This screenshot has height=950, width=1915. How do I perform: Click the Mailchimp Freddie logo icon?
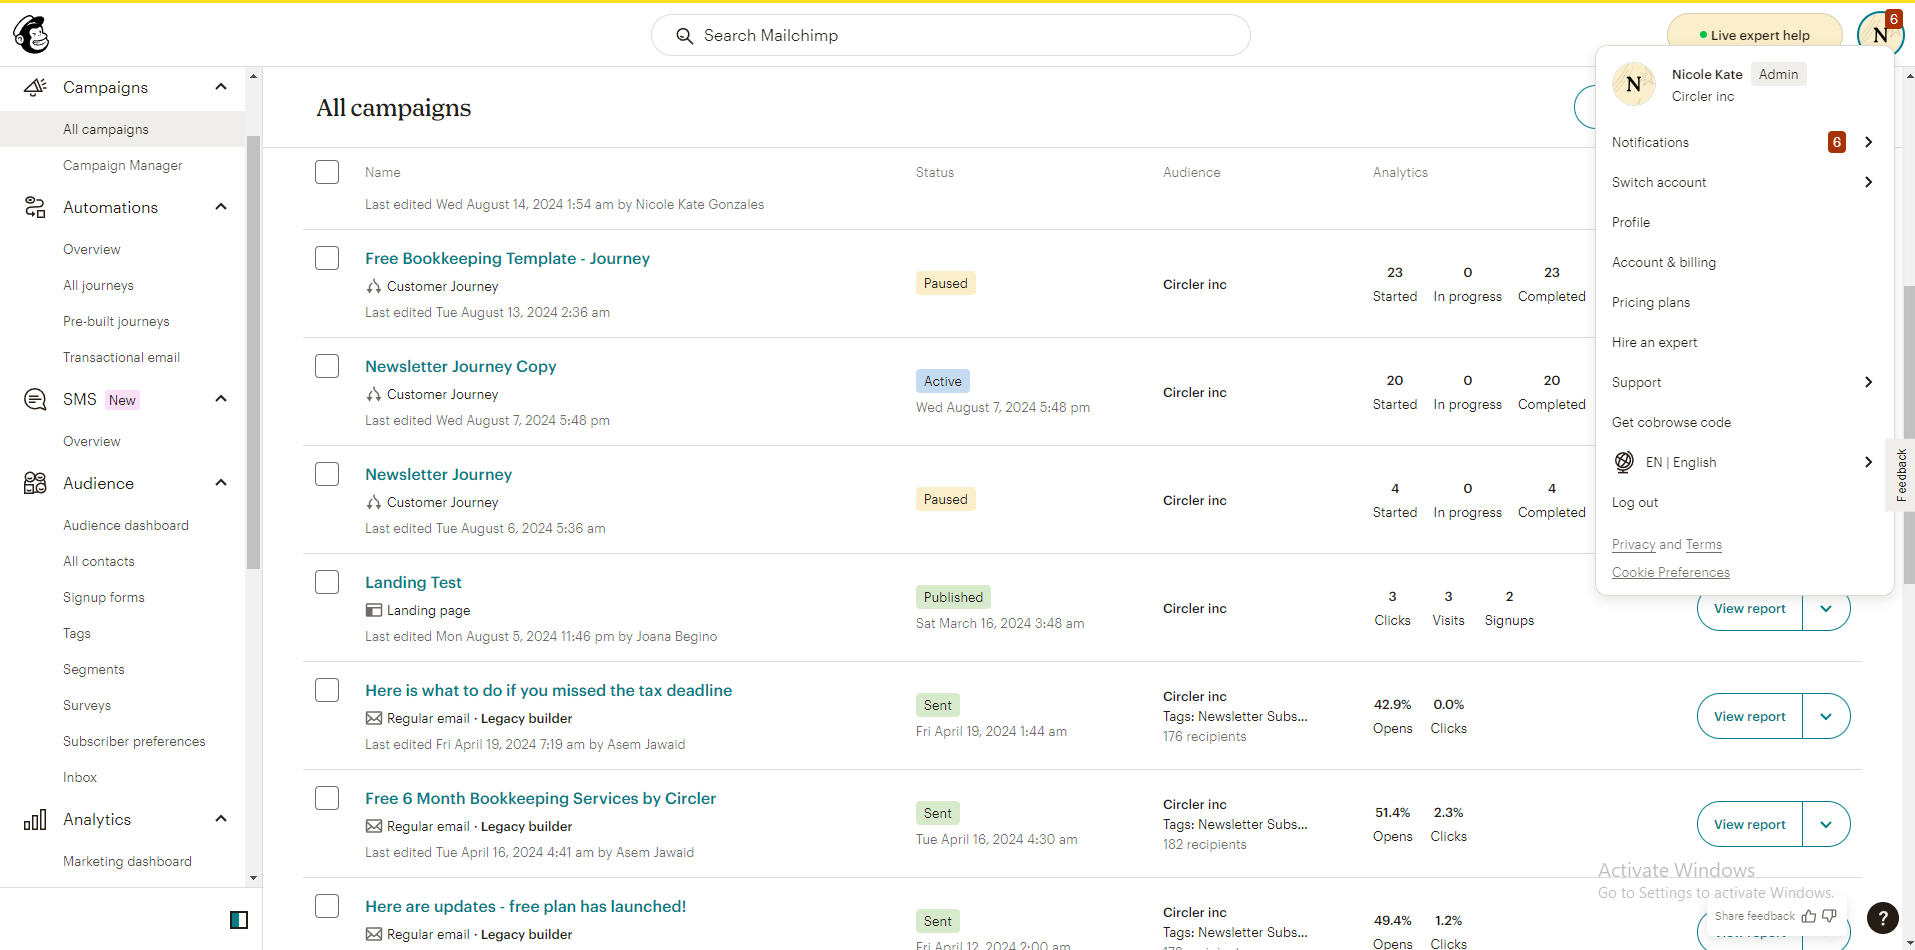(x=32, y=35)
